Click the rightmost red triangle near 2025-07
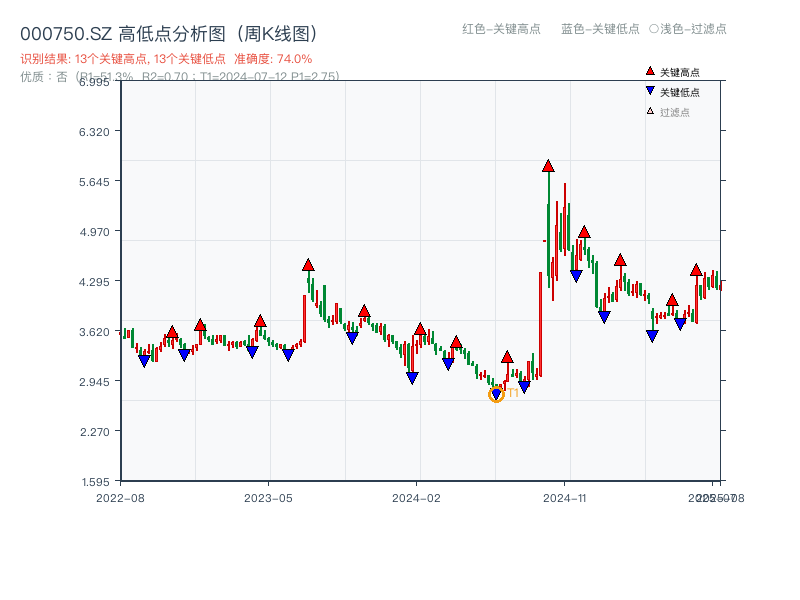 point(697,268)
